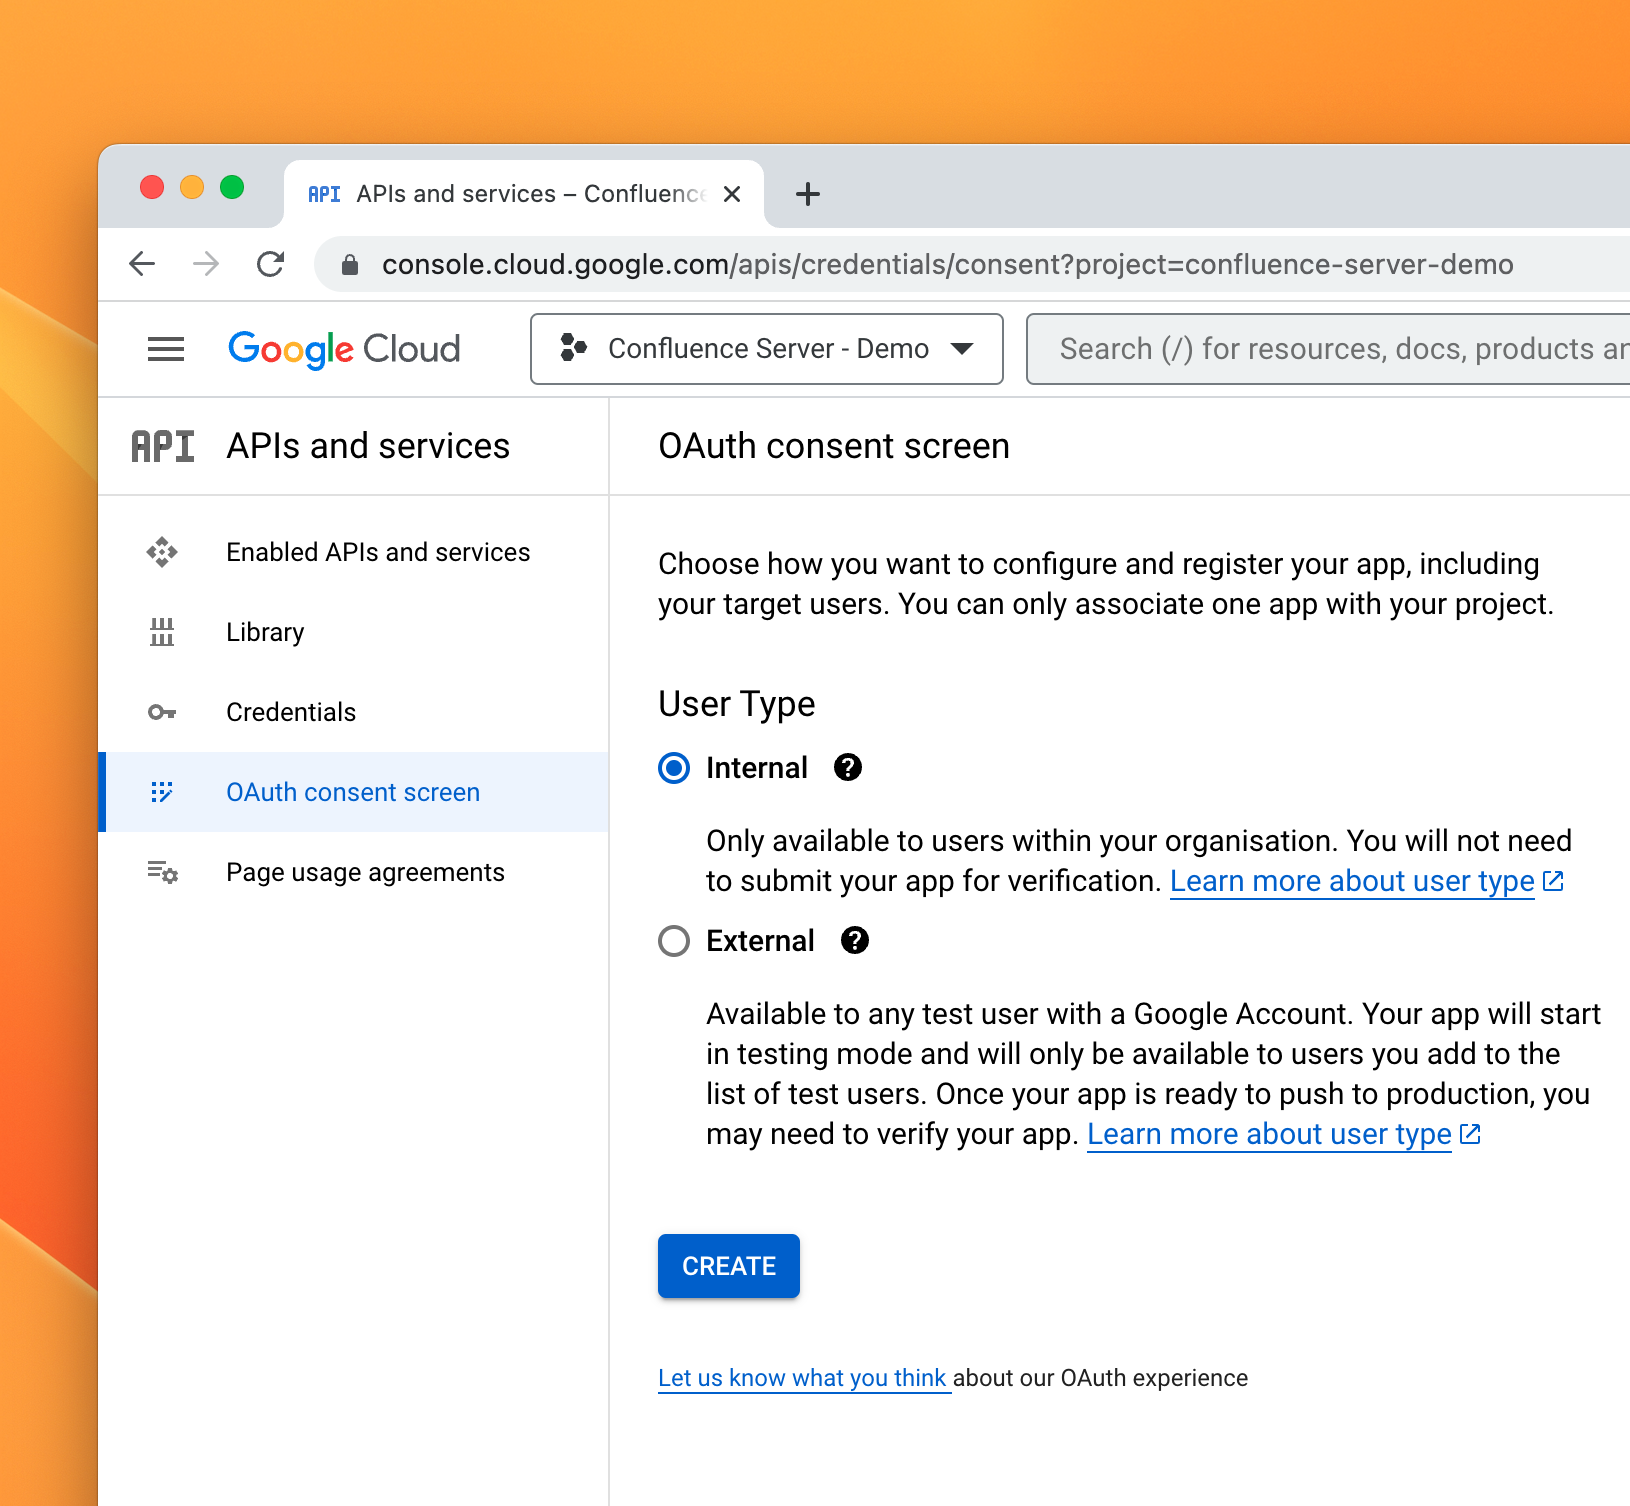Screen dimensions: 1630x1506
Task: Open the Credentials page
Action: click(291, 712)
